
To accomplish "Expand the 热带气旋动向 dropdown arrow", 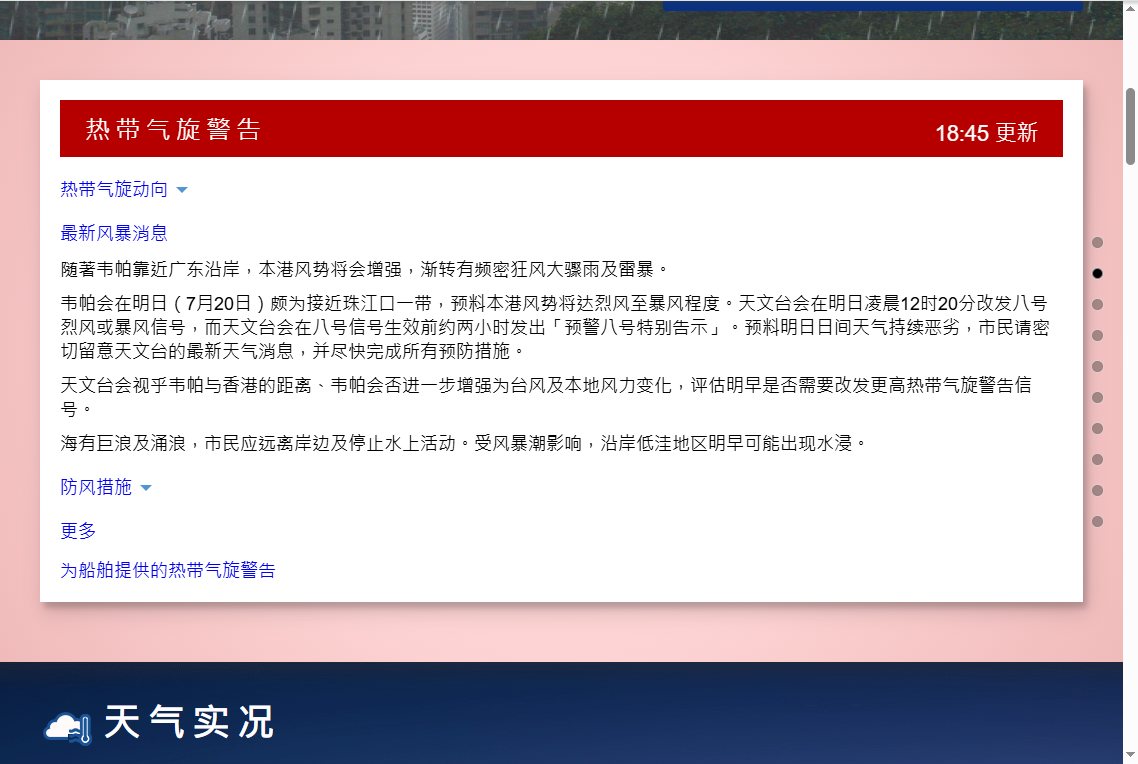I will pyautogui.click(x=182, y=190).
